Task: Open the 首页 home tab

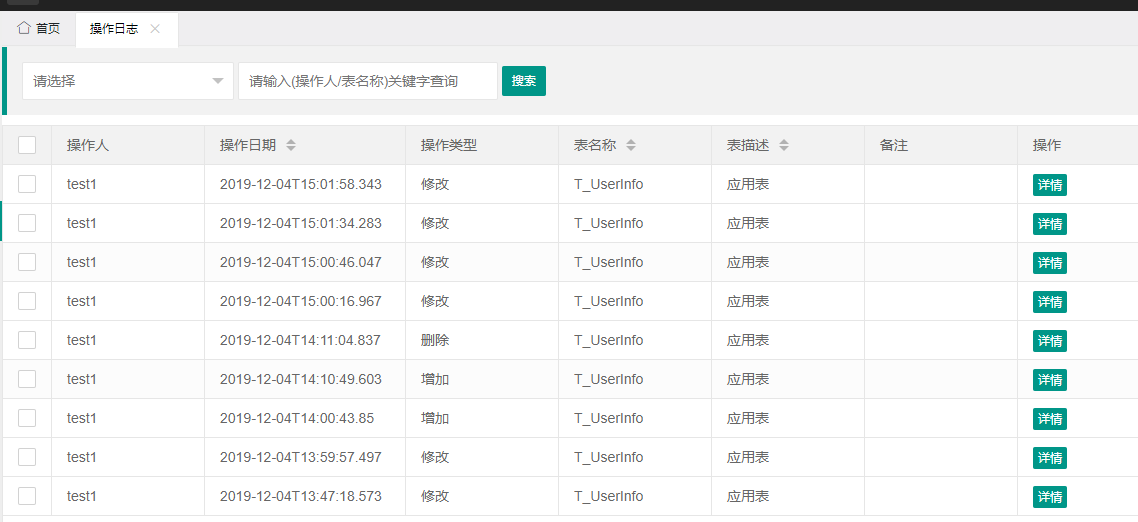Action: point(38,29)
